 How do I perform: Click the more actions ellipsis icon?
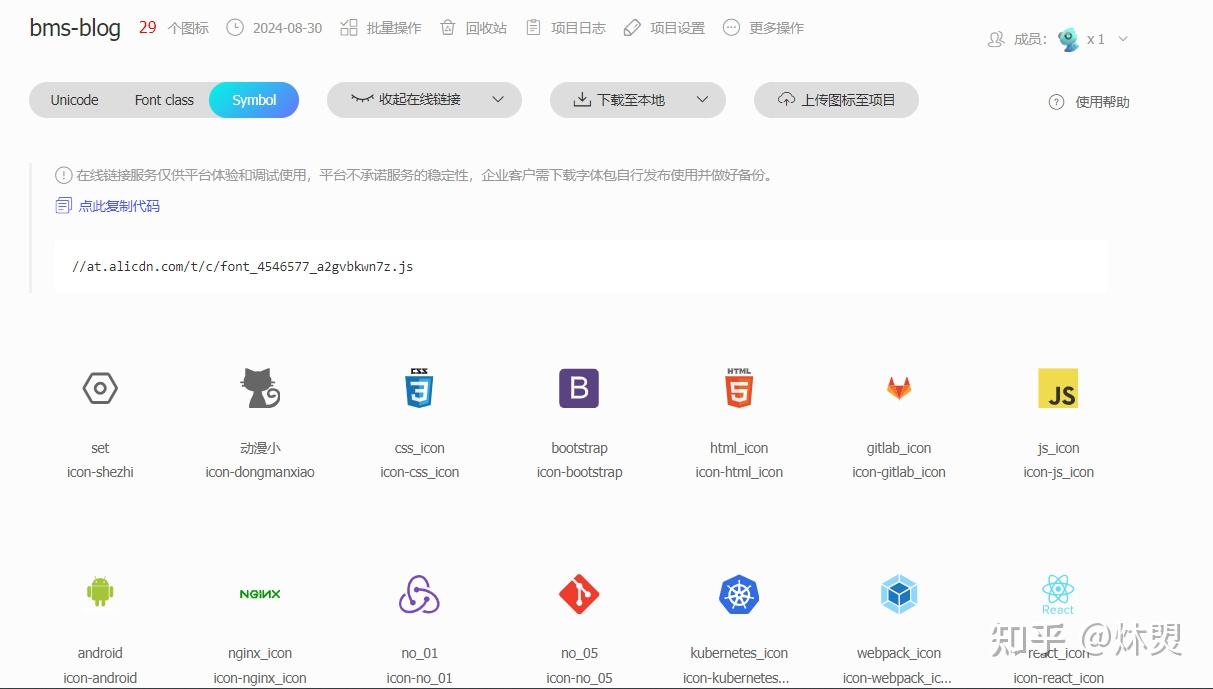[731, 27]
